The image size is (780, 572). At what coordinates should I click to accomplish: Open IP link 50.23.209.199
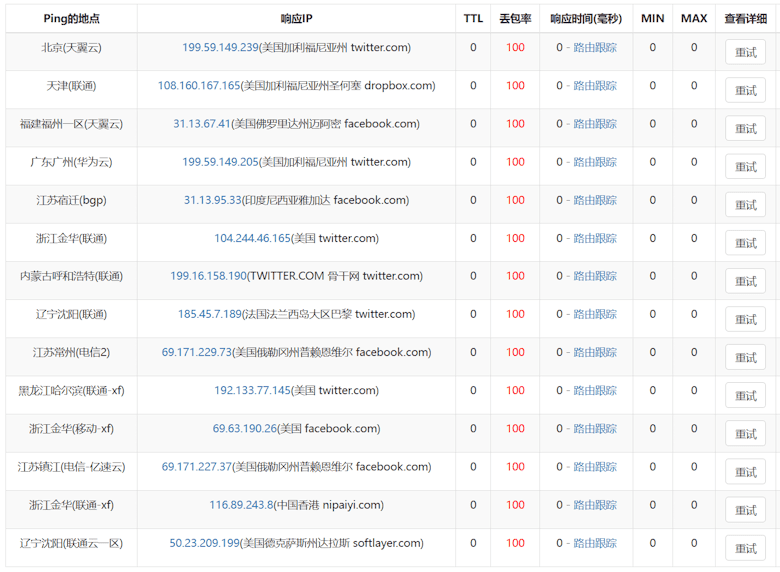[x=204, y=543]
